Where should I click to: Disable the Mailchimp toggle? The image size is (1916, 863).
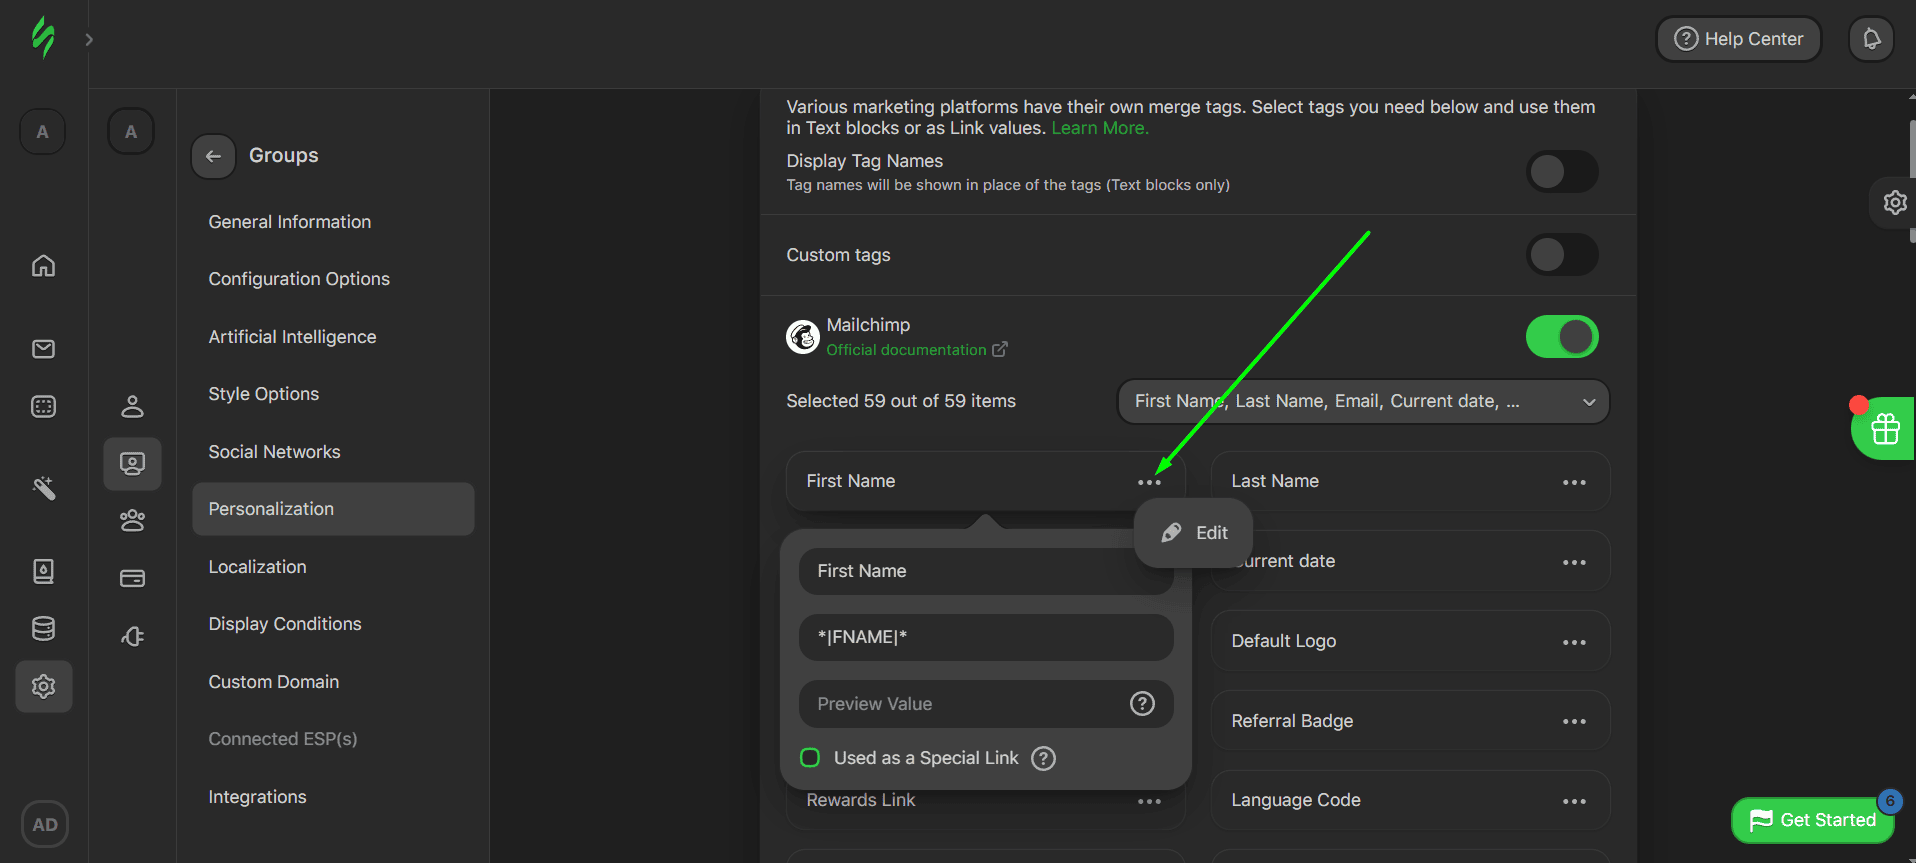(1562, 337)
